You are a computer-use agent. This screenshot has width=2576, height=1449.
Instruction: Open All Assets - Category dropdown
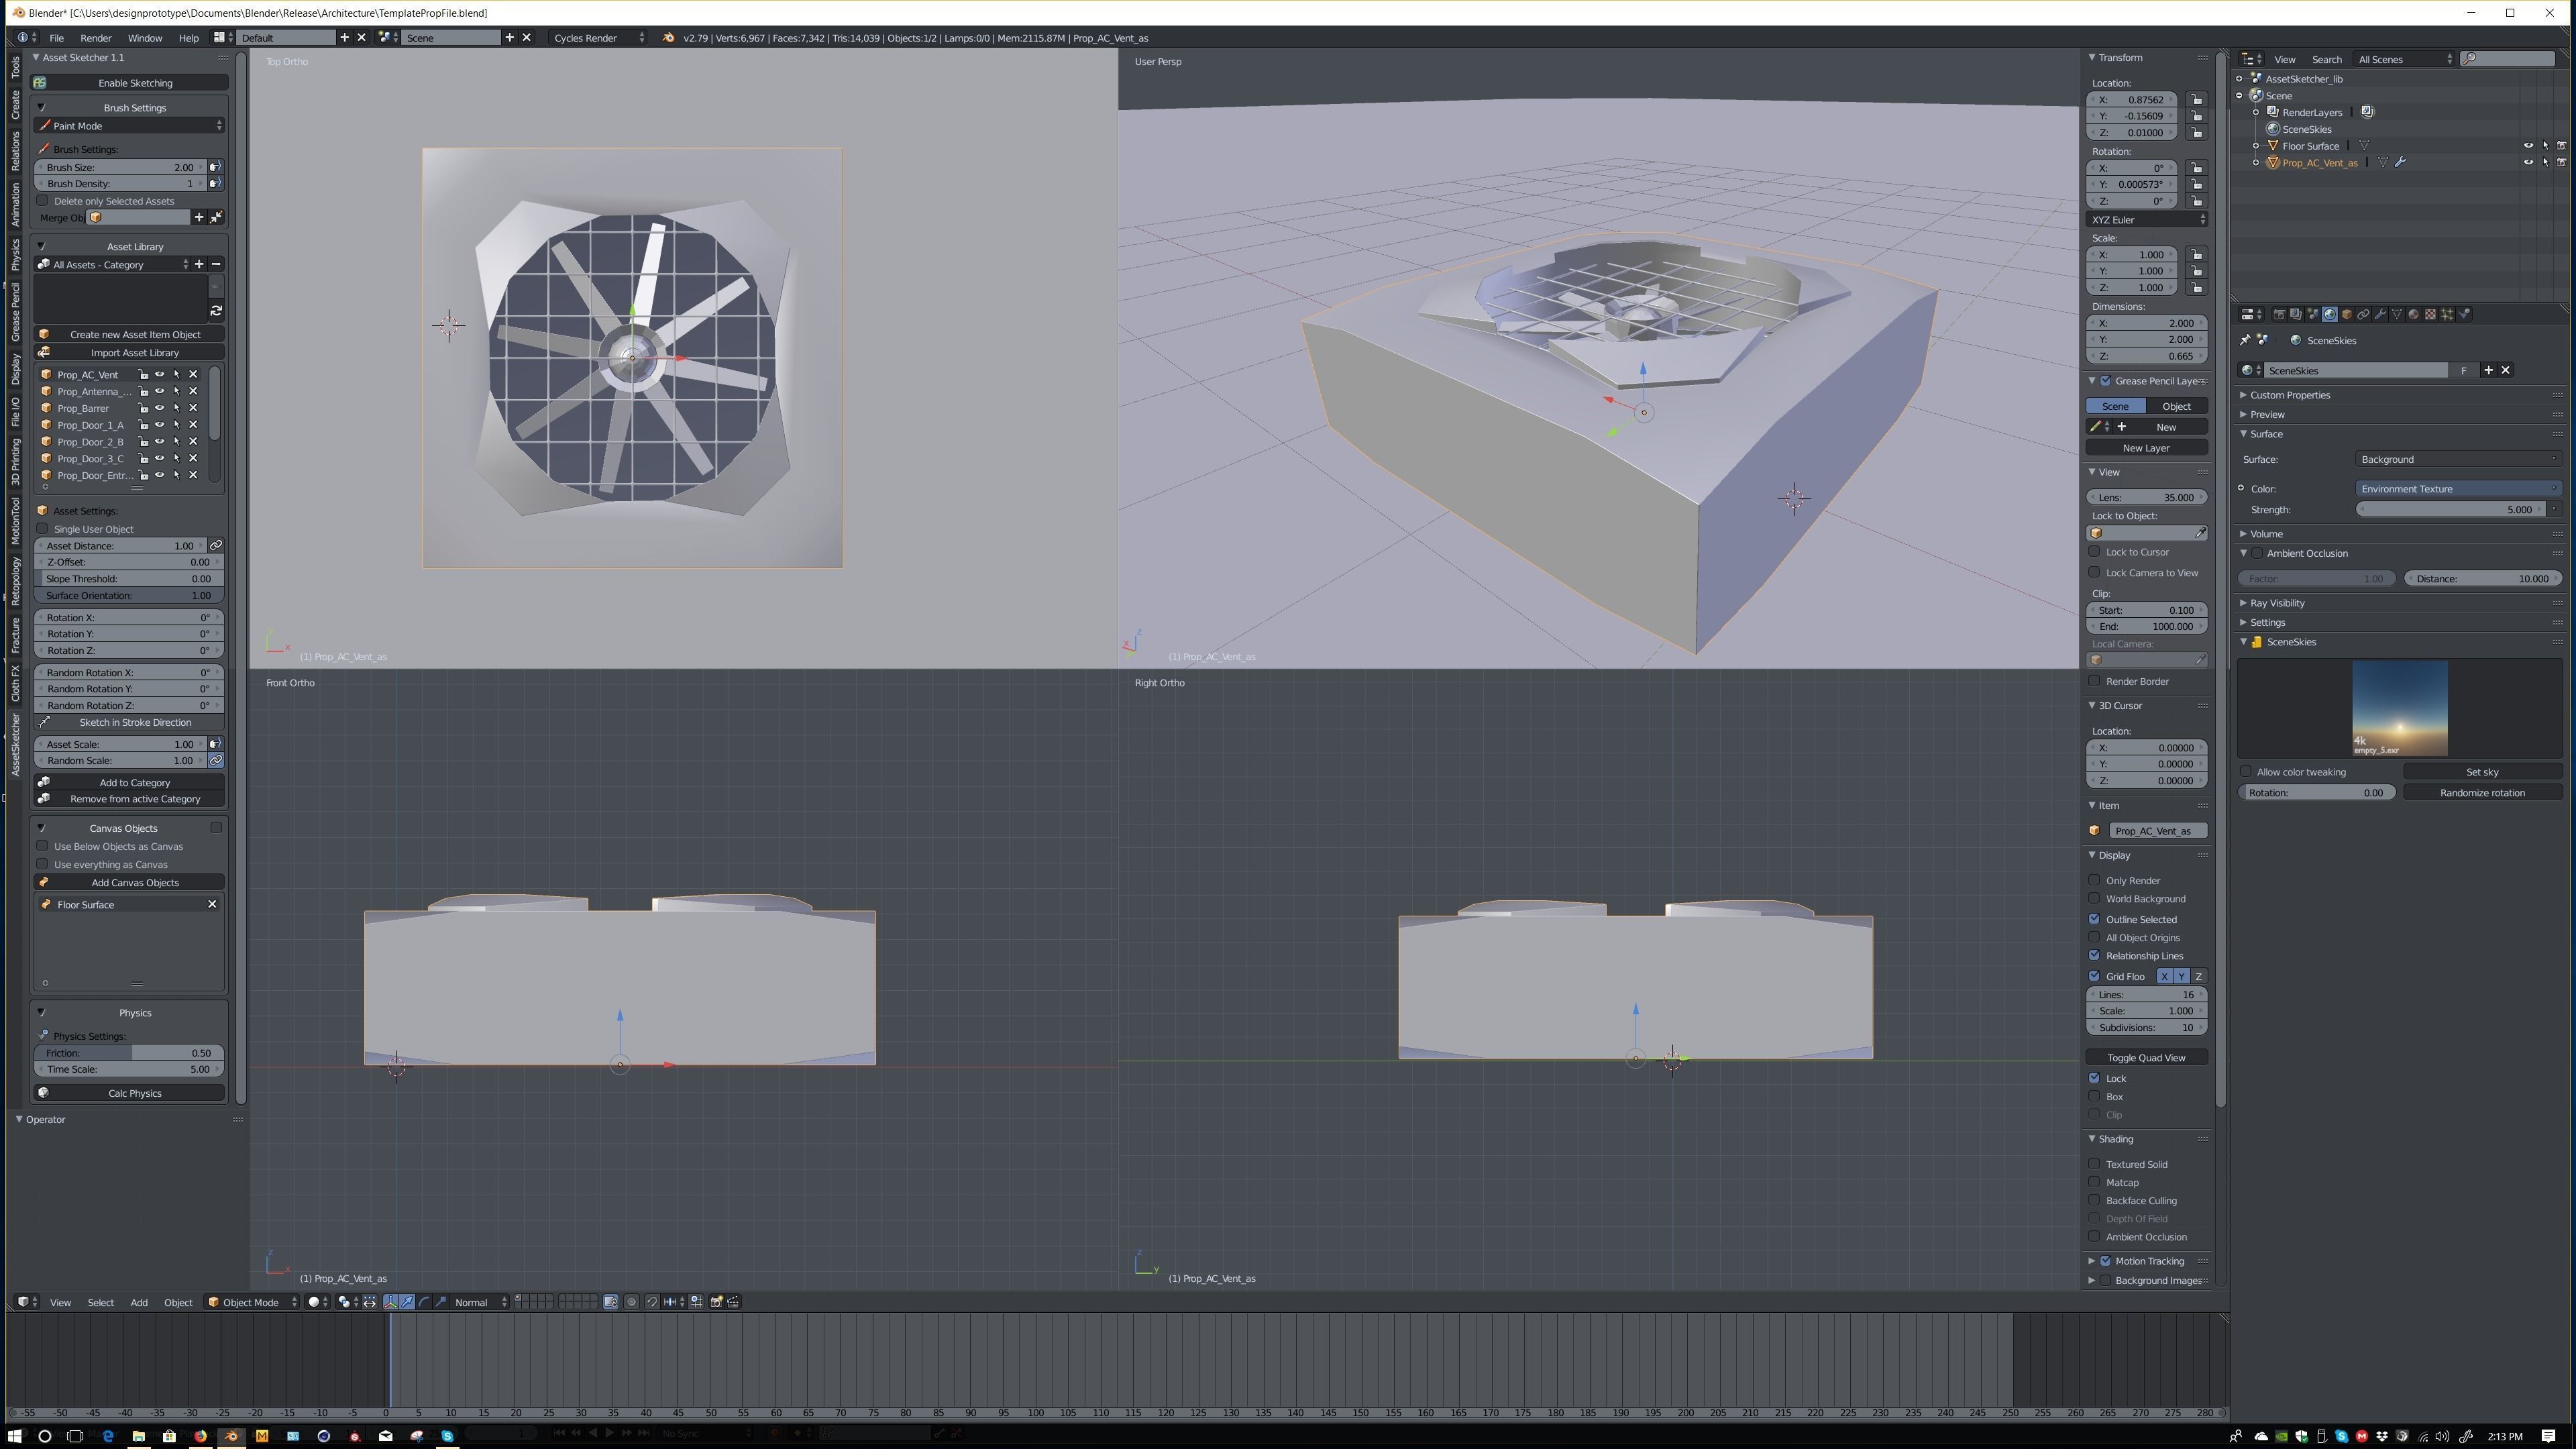coord(112,265)
